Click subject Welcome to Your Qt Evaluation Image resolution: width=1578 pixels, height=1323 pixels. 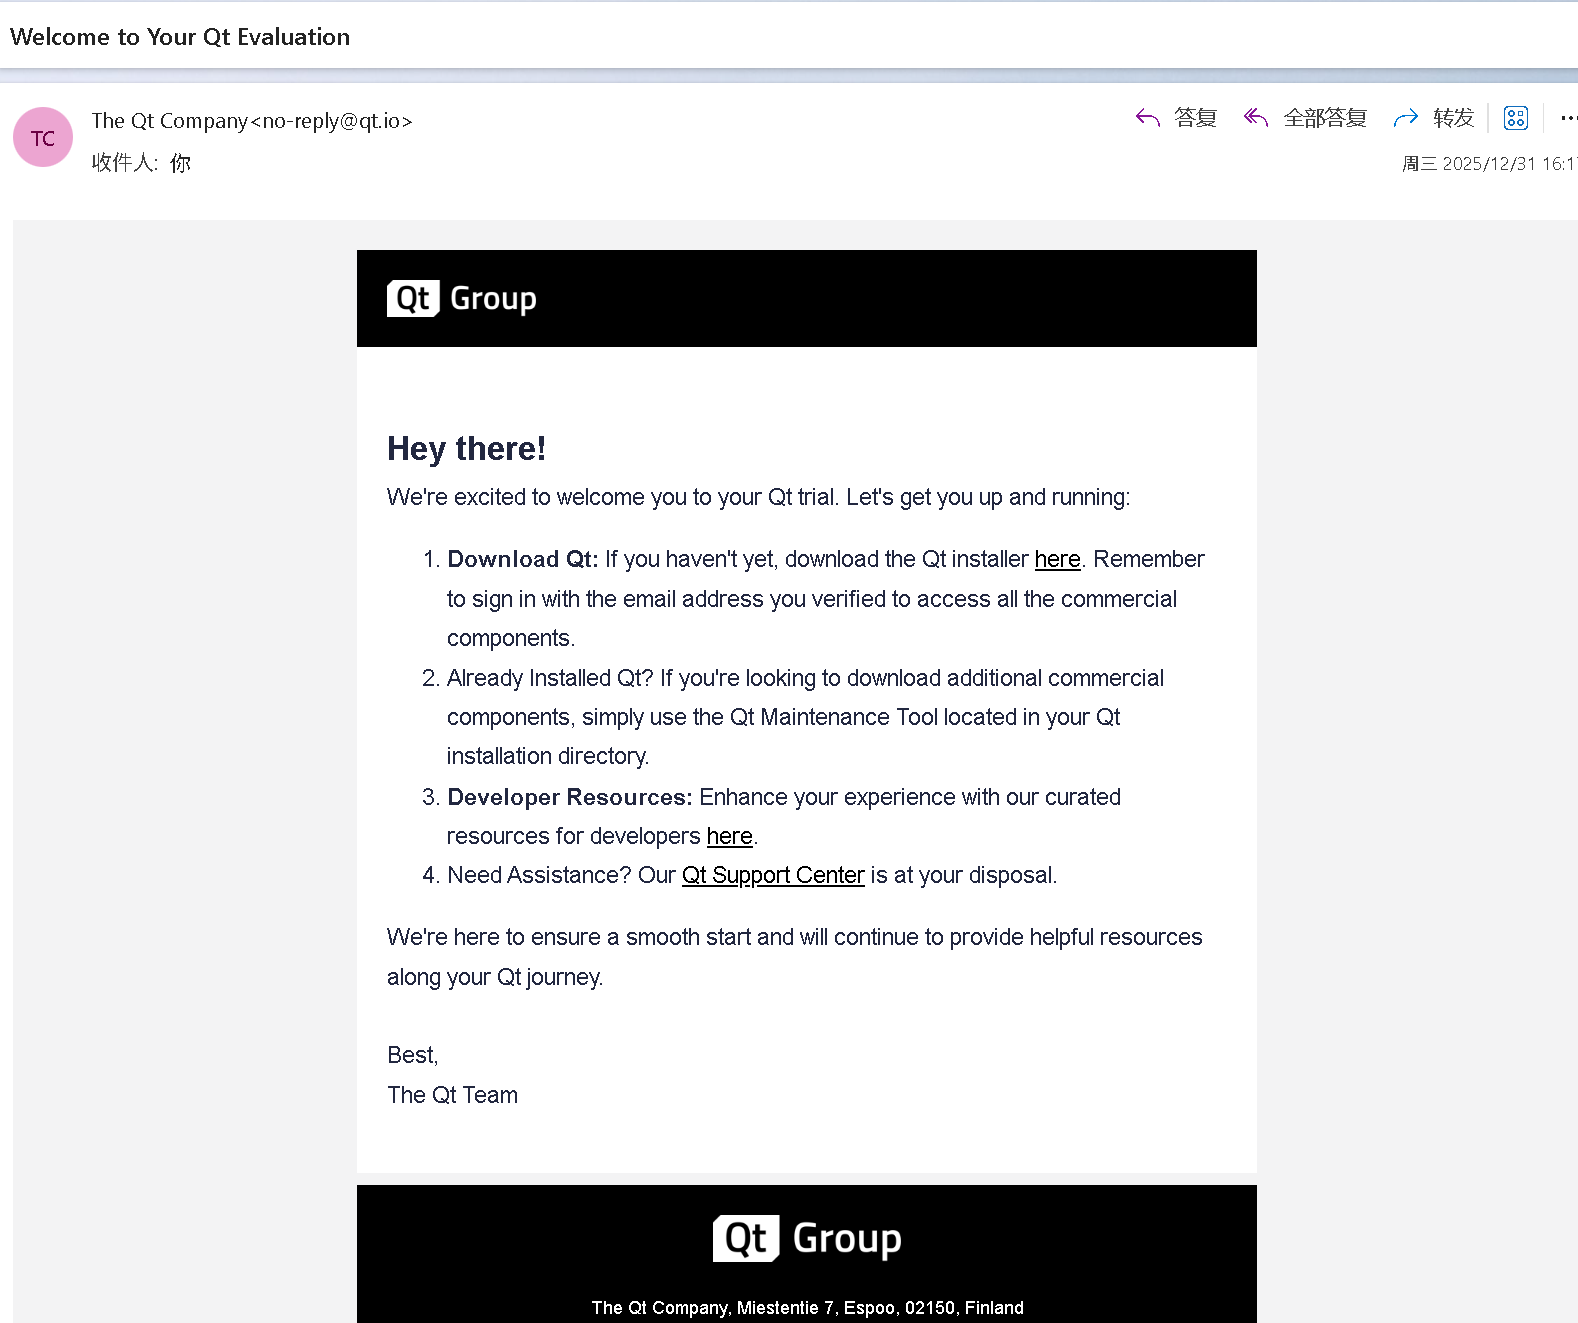tap(180, 37)
